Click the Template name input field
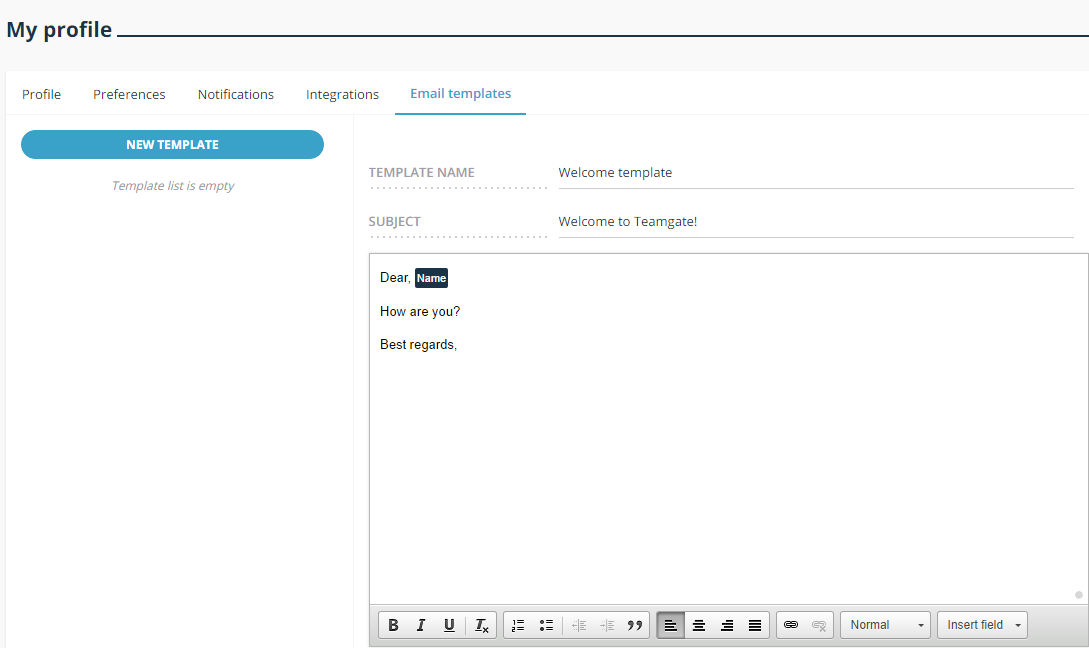The height and width of the screenshot is (648, 1089). tap(816, 173)
